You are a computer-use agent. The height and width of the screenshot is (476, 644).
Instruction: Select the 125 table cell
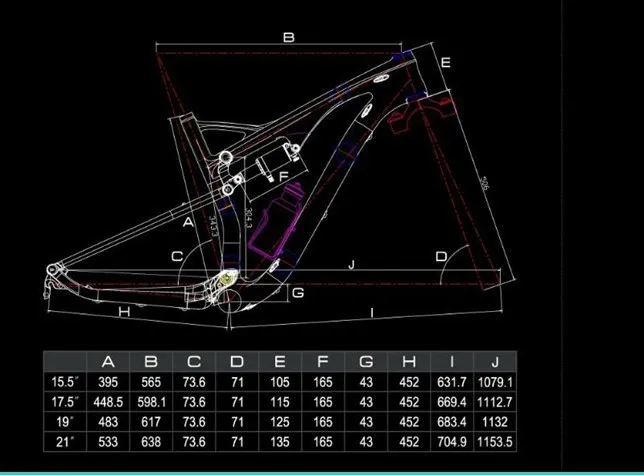point(280,422)
